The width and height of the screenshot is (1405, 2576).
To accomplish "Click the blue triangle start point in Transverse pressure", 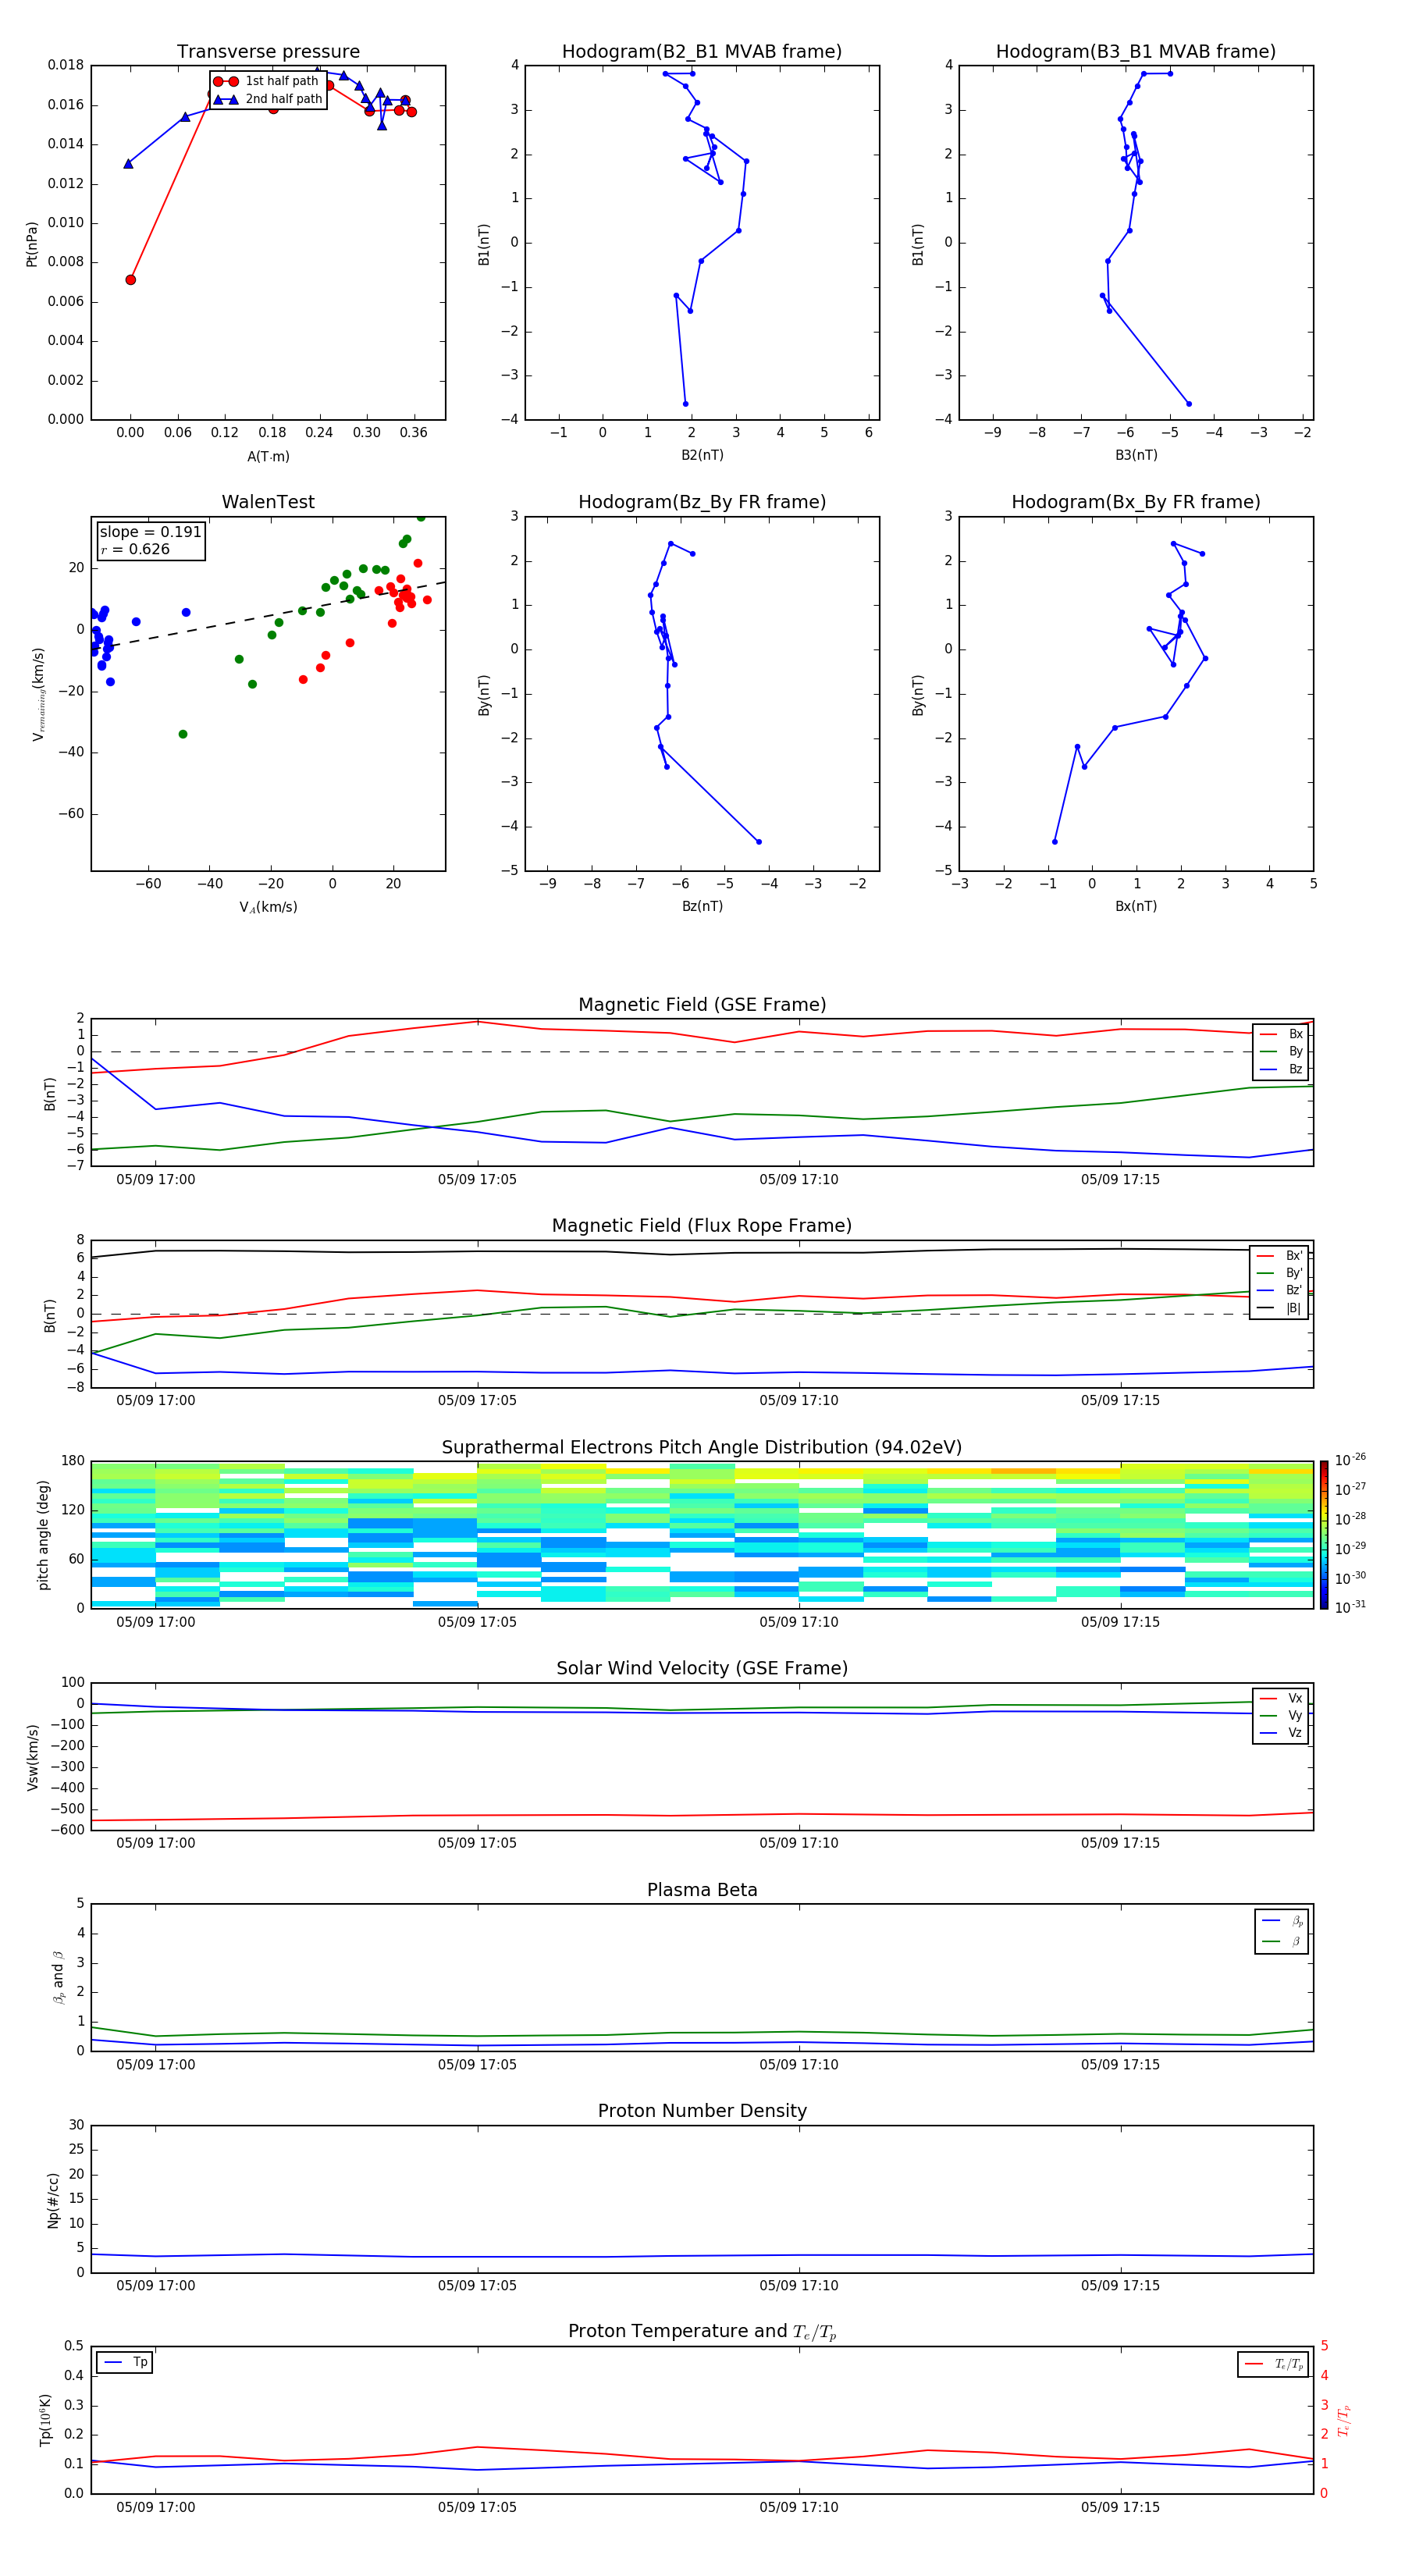I will pyautogui.click(x=128, y=163).
